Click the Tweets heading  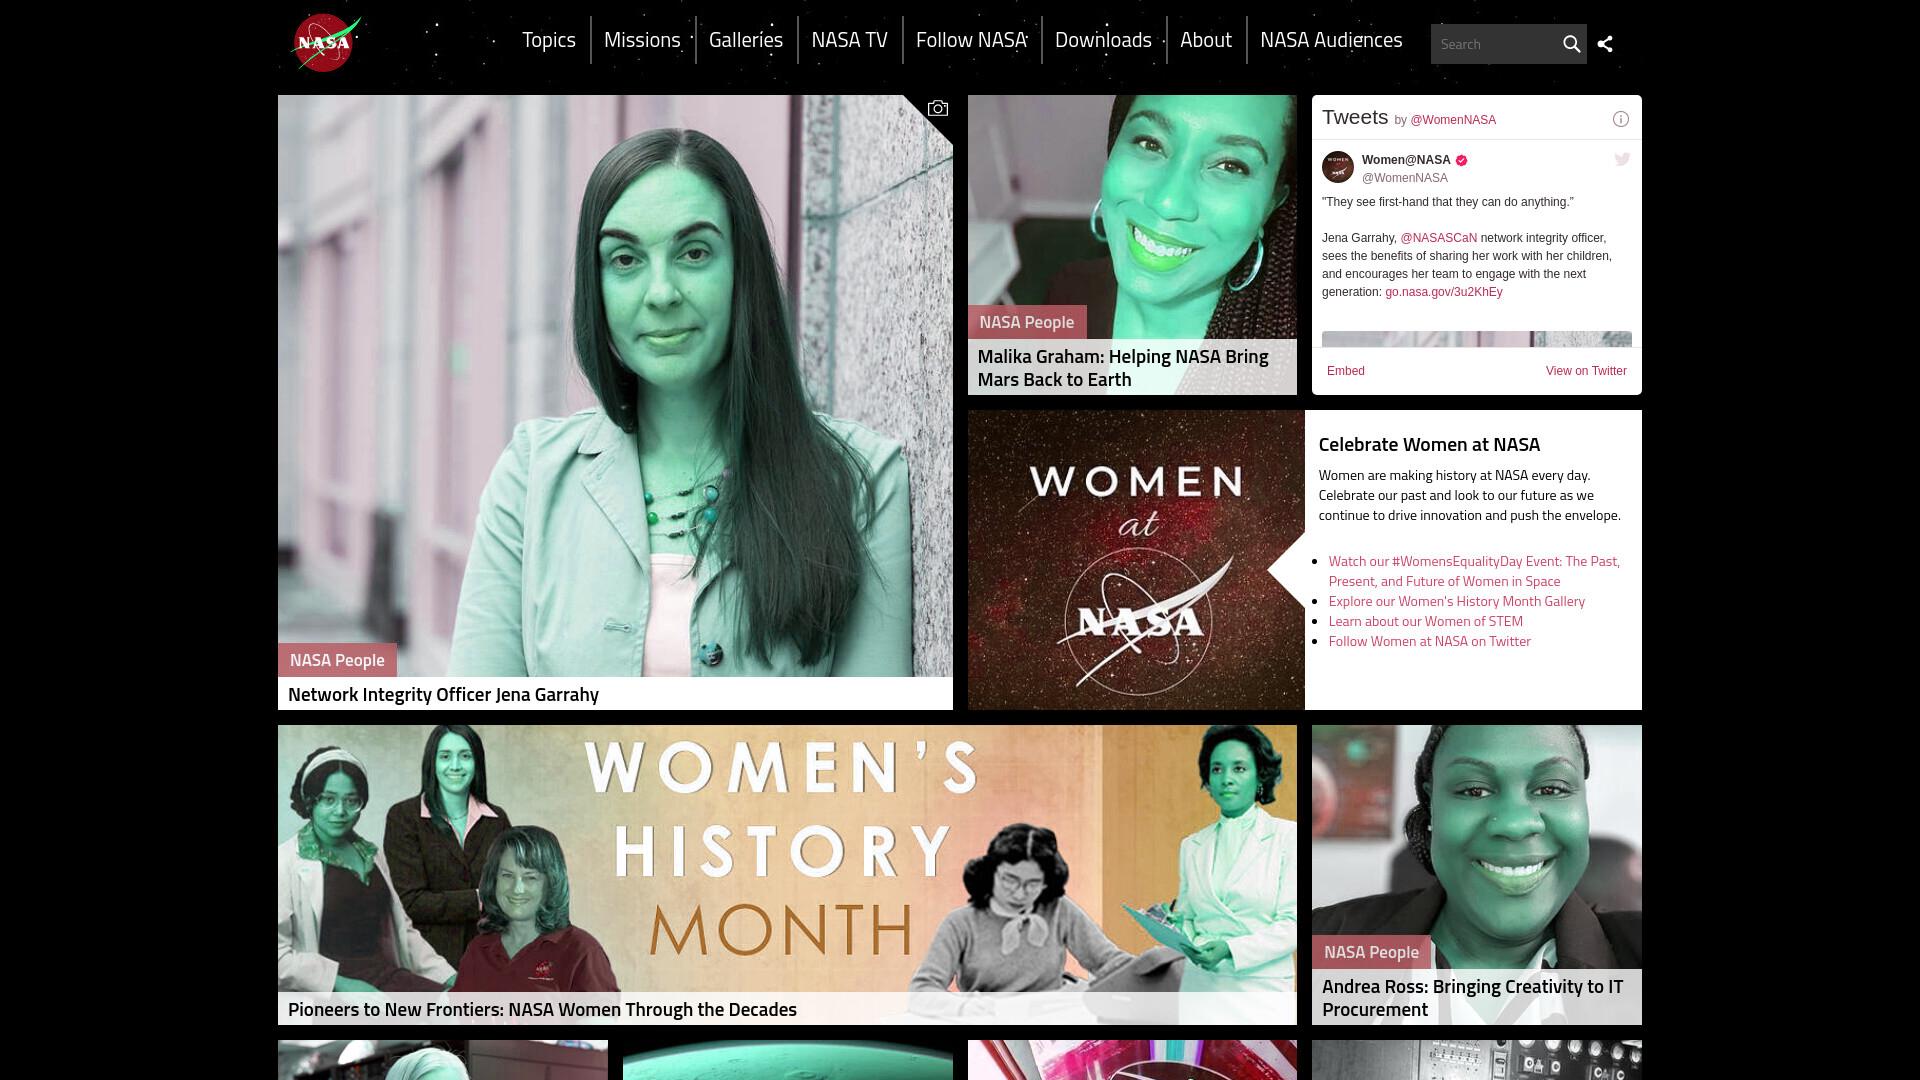tap(1355, 117)
